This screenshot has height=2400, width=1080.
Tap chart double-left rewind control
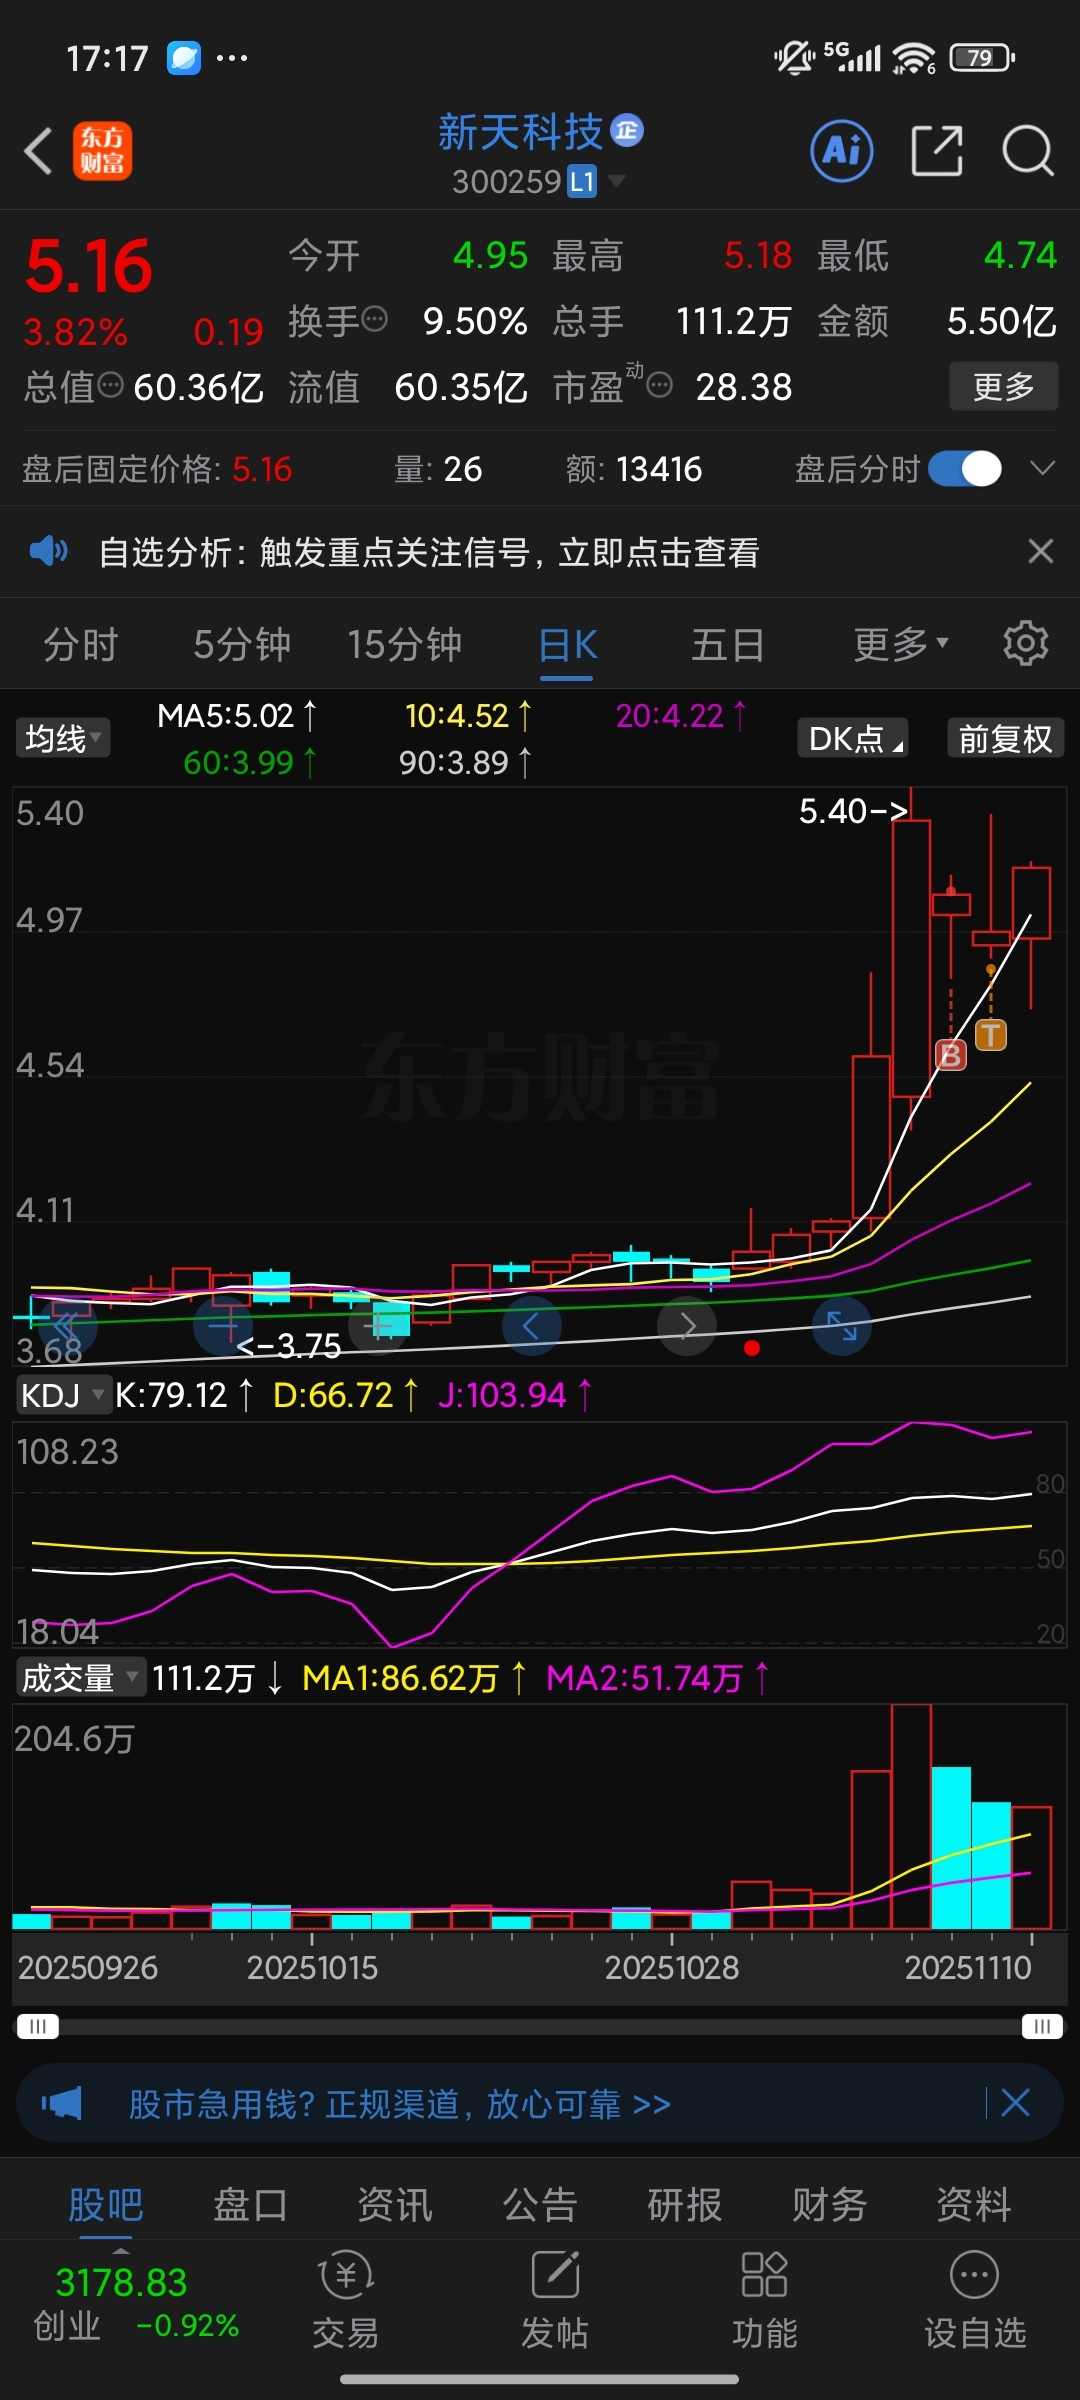(x=67, y=1327)
